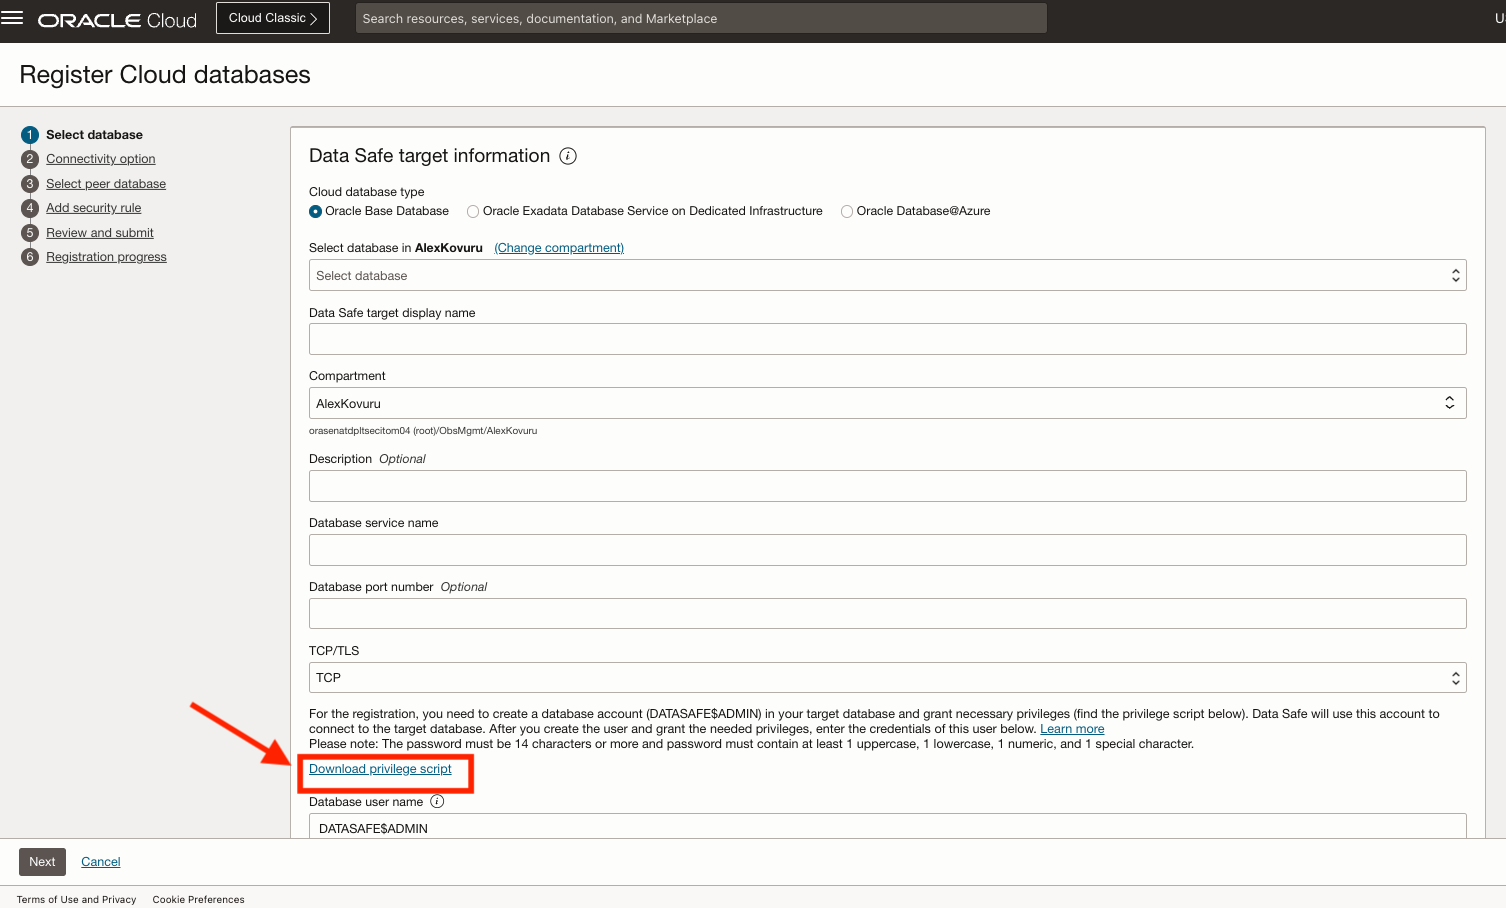Click the Database service name field
Image resolution: width=1506 pixels, height=908 pixels.
point(887,550)
